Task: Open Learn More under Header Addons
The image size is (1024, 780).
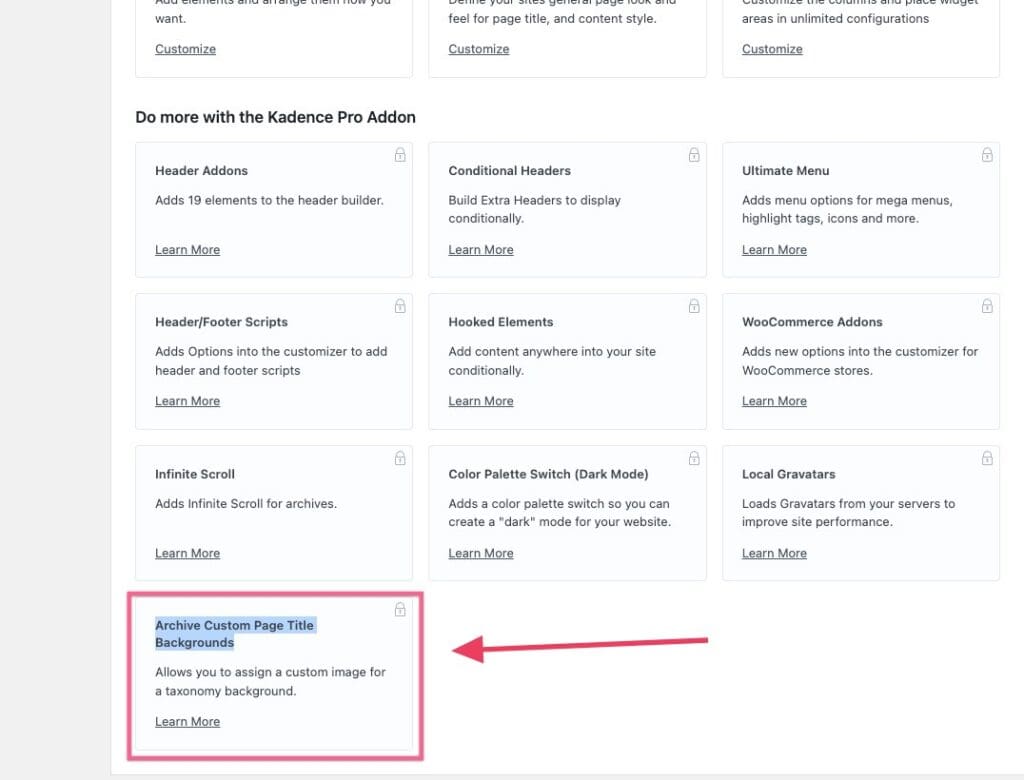Action: (187, 250)
